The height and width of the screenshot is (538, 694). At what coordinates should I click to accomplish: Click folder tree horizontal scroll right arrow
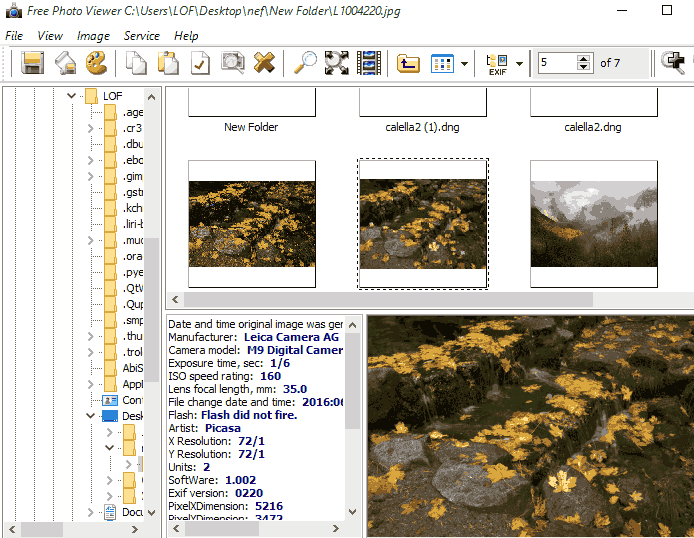tap(135, 529)
